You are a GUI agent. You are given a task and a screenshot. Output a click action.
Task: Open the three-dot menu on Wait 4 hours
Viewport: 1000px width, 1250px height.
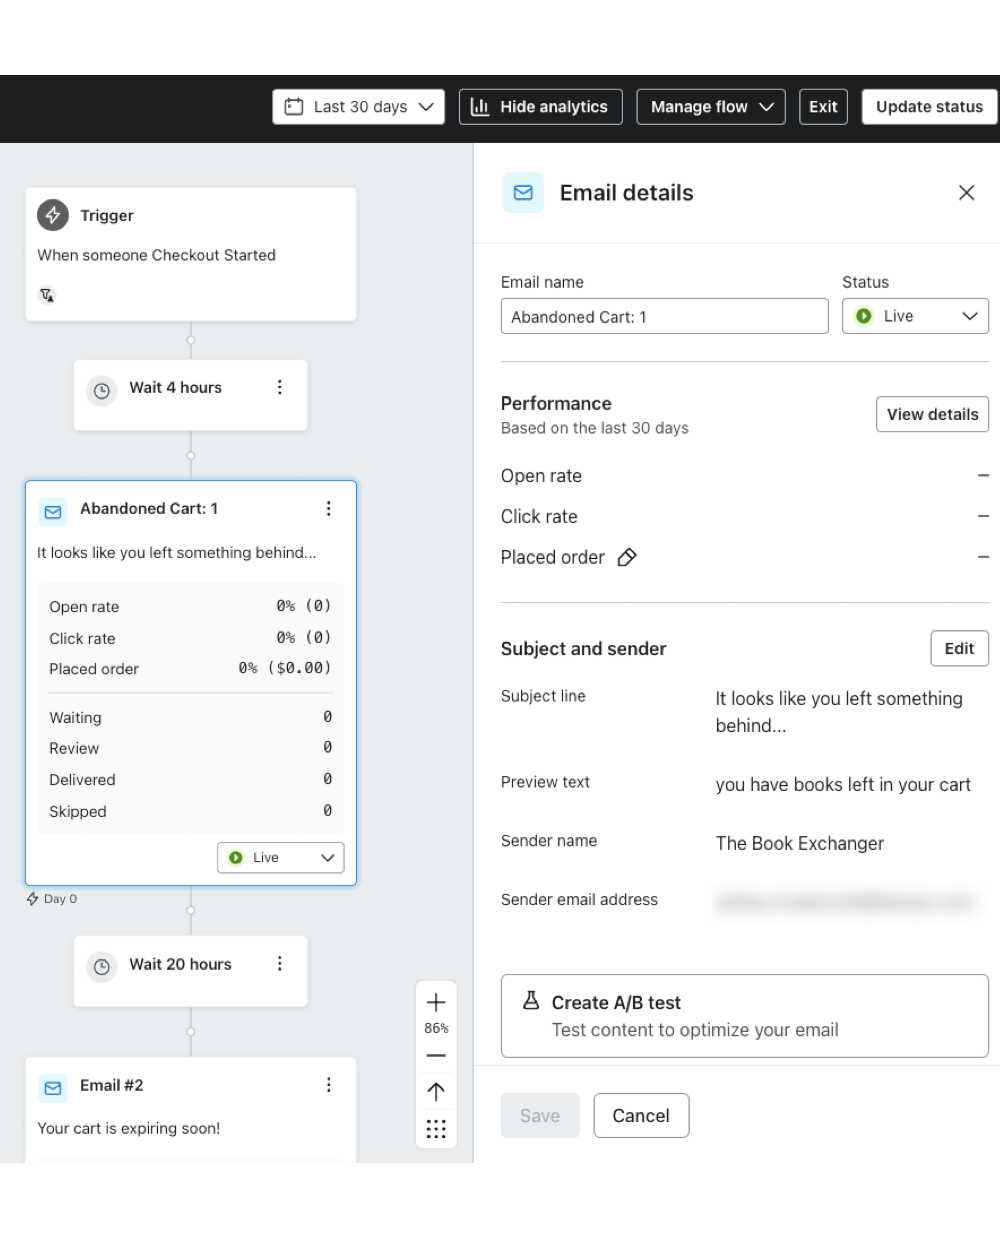pyautogui.click(x=280, y=387)
